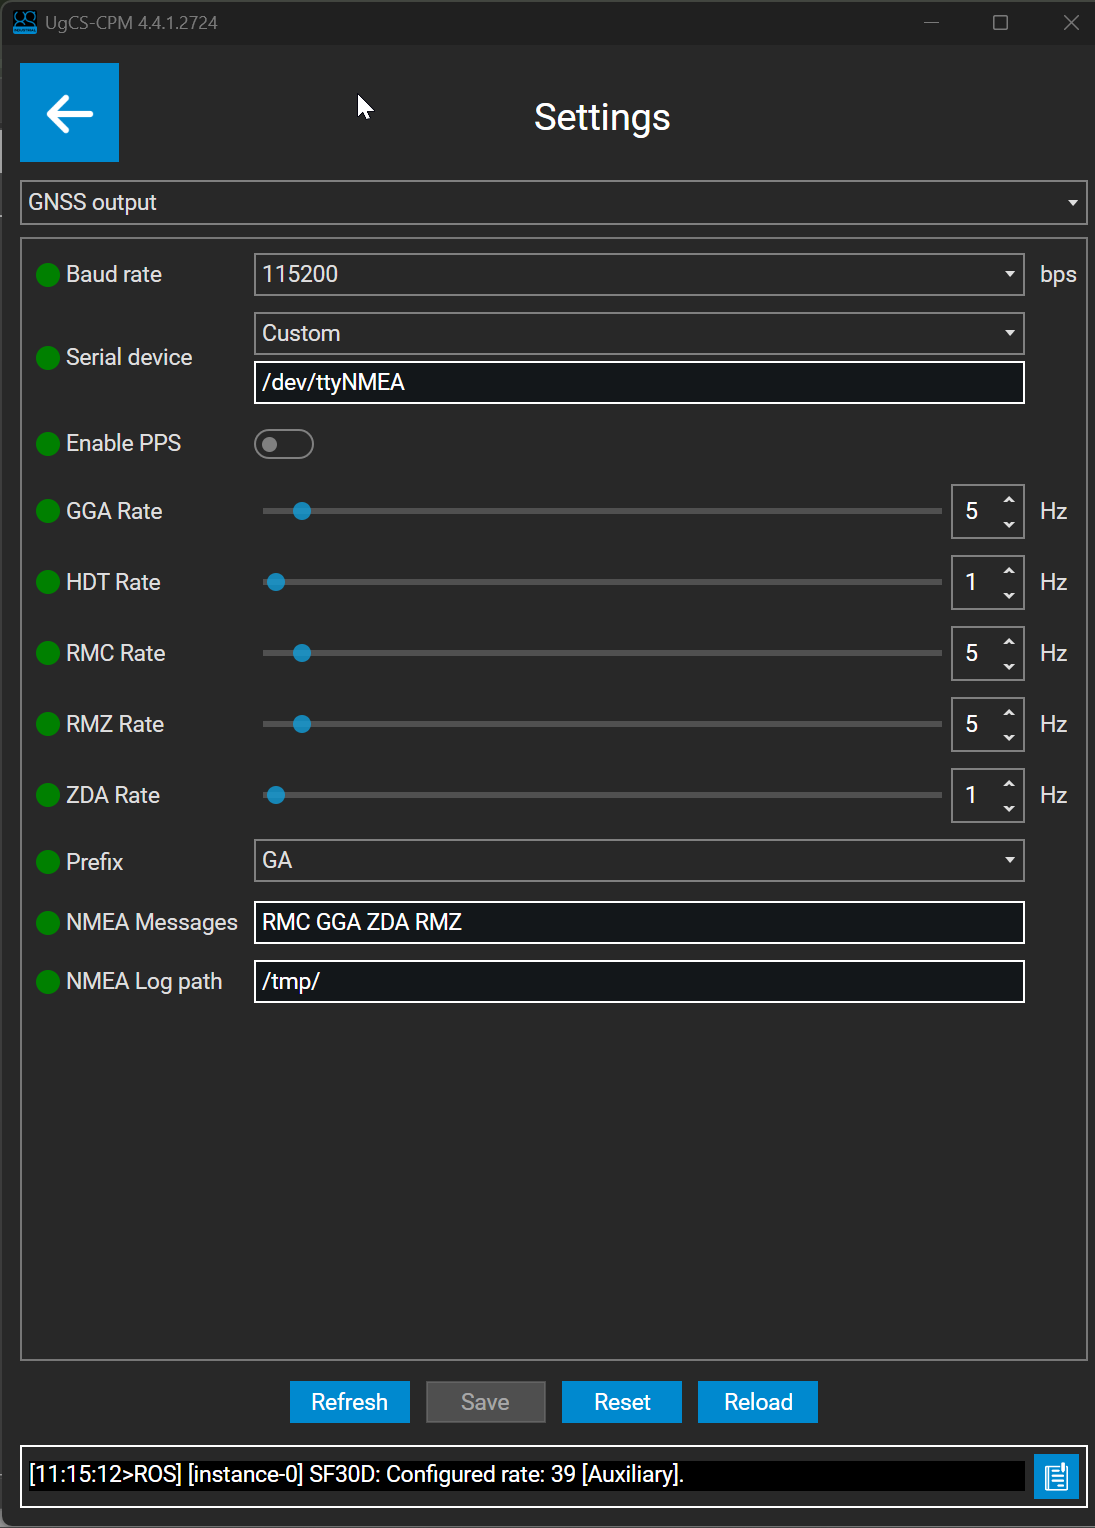Click the back arrow button
Screen dimensions: 1095x1528
68,112
